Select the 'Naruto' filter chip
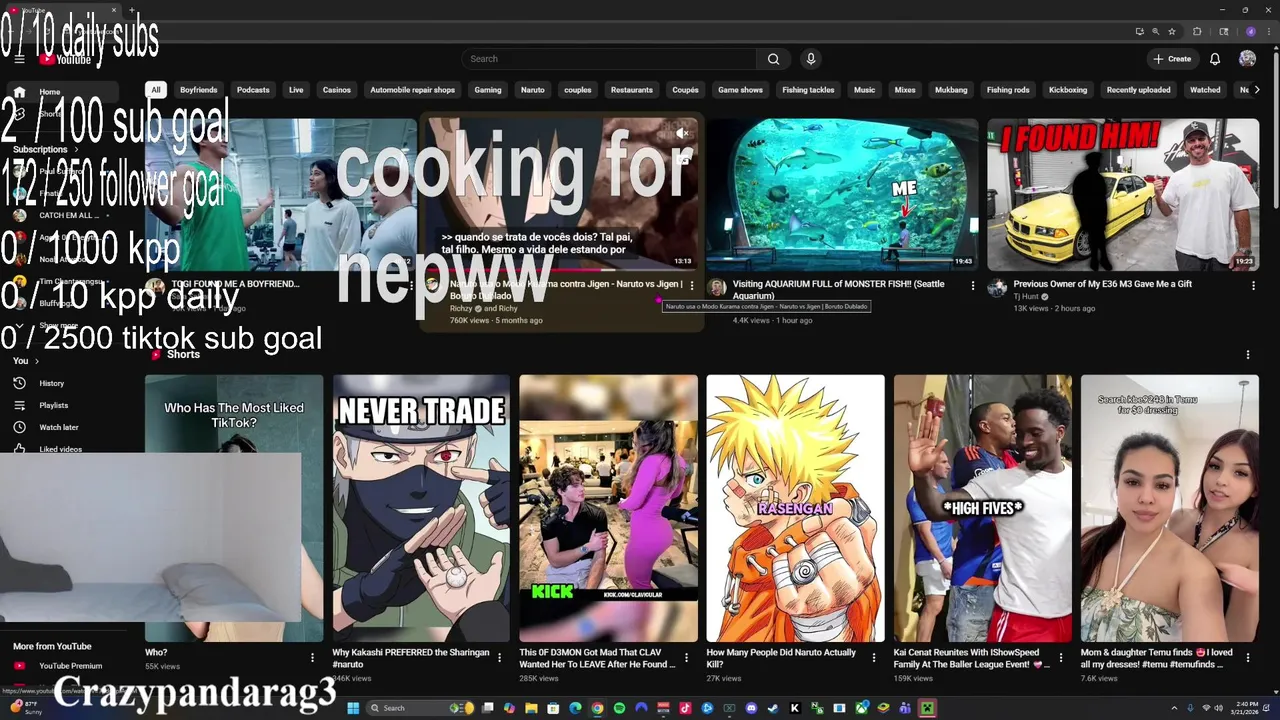The height and width of the screenshot is (720, 1280). pos(533,90)
